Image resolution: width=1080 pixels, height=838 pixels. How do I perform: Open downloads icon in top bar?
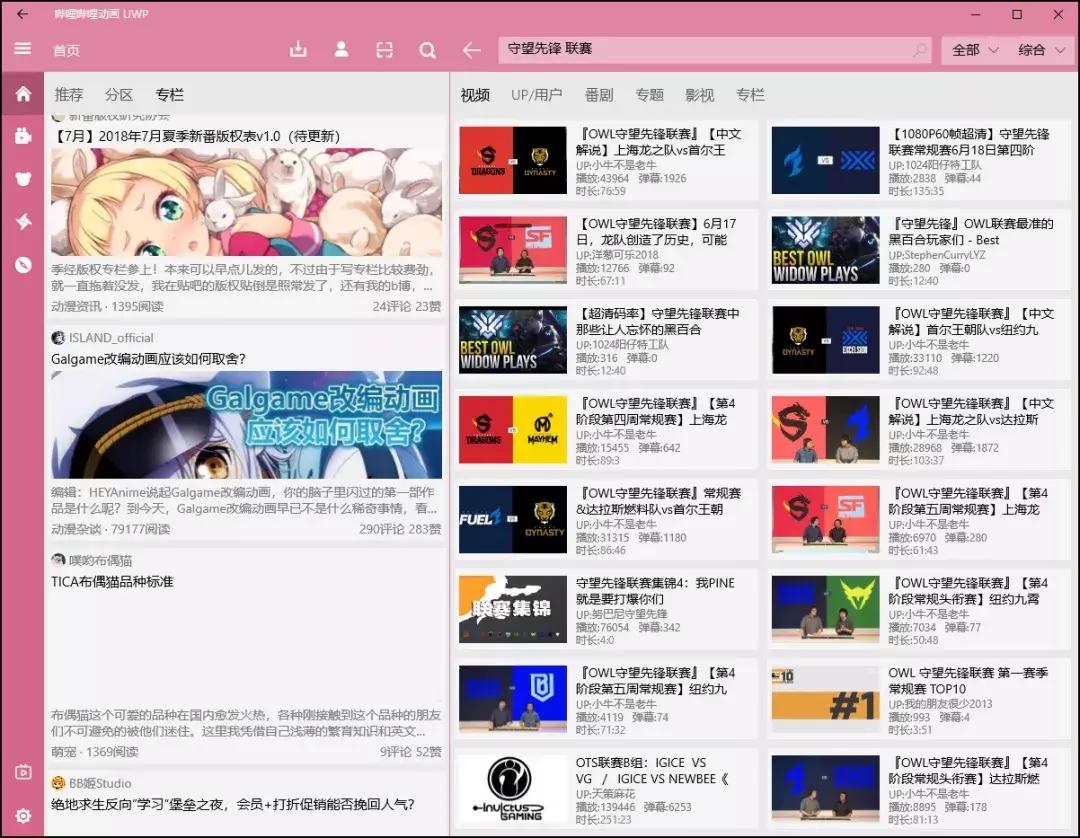[298, 50]
